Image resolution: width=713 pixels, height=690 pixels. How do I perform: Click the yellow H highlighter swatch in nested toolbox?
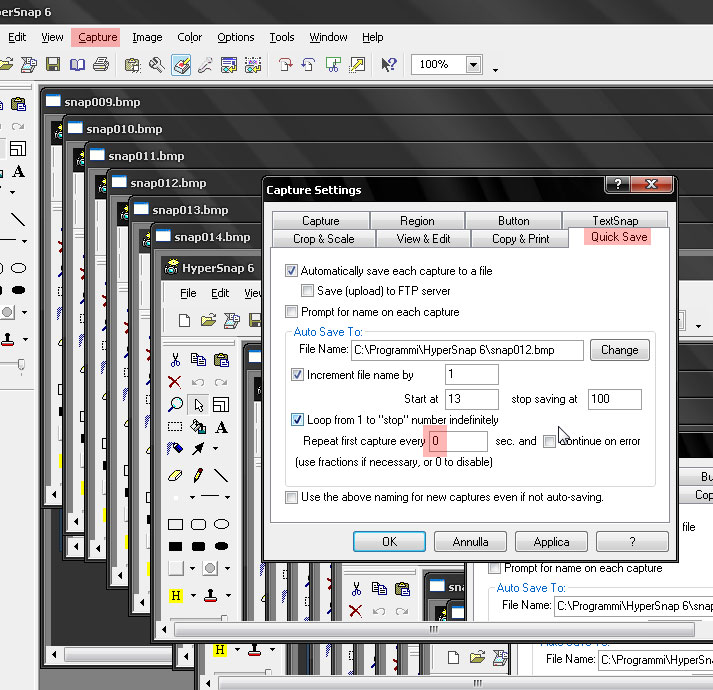[176, 595]
